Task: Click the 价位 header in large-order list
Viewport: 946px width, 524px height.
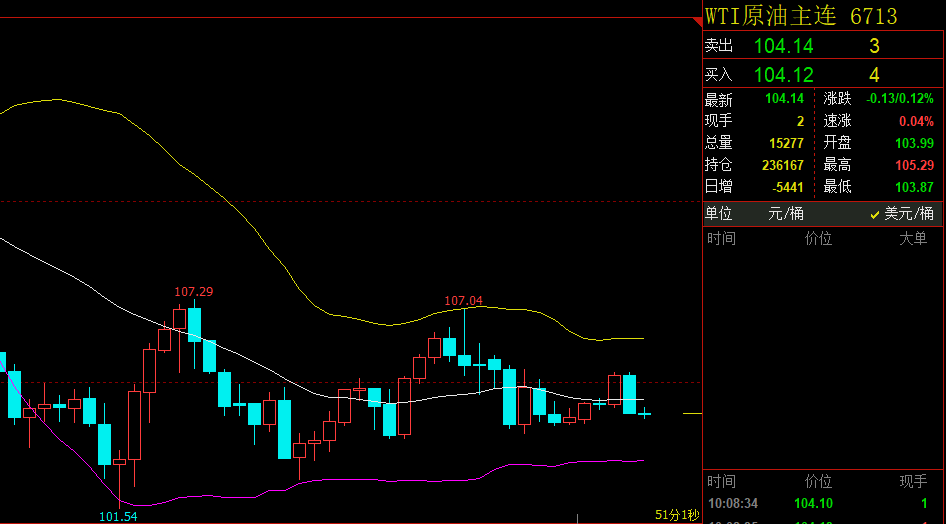Action: point(818,239)
